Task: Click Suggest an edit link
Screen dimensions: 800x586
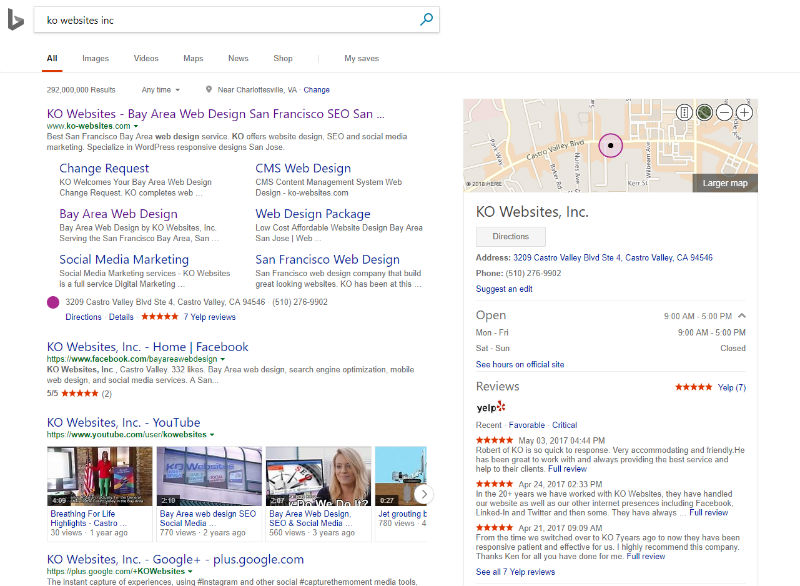Action: click(x=504, y=289)
